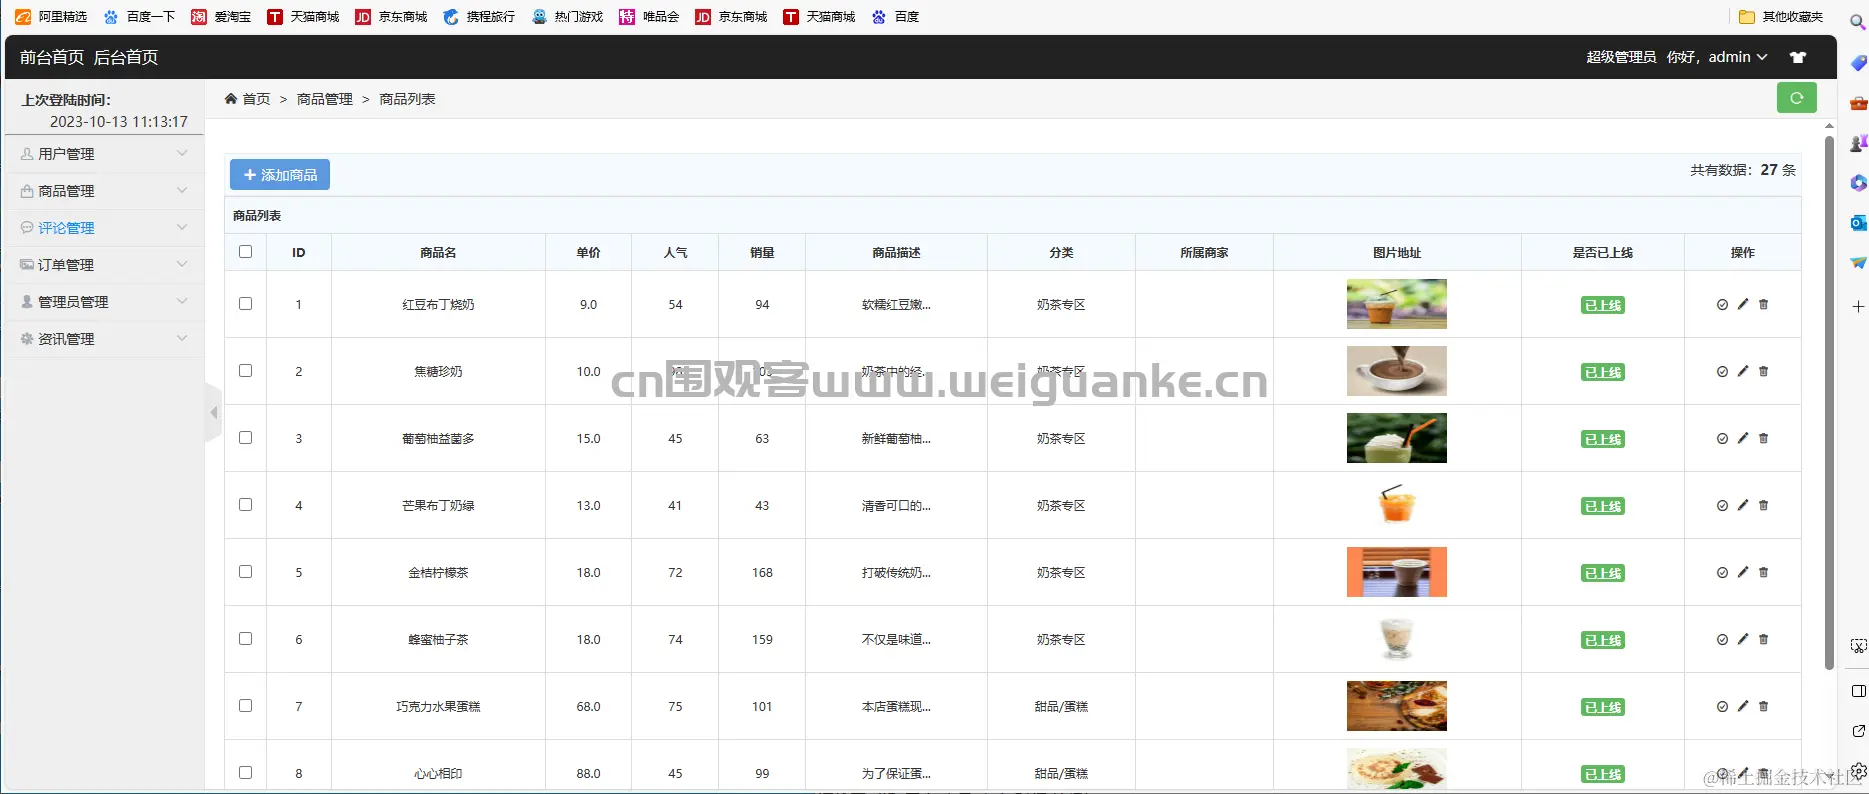Expand the 评论管理 sidebar menu

click(x=104, y=228)
